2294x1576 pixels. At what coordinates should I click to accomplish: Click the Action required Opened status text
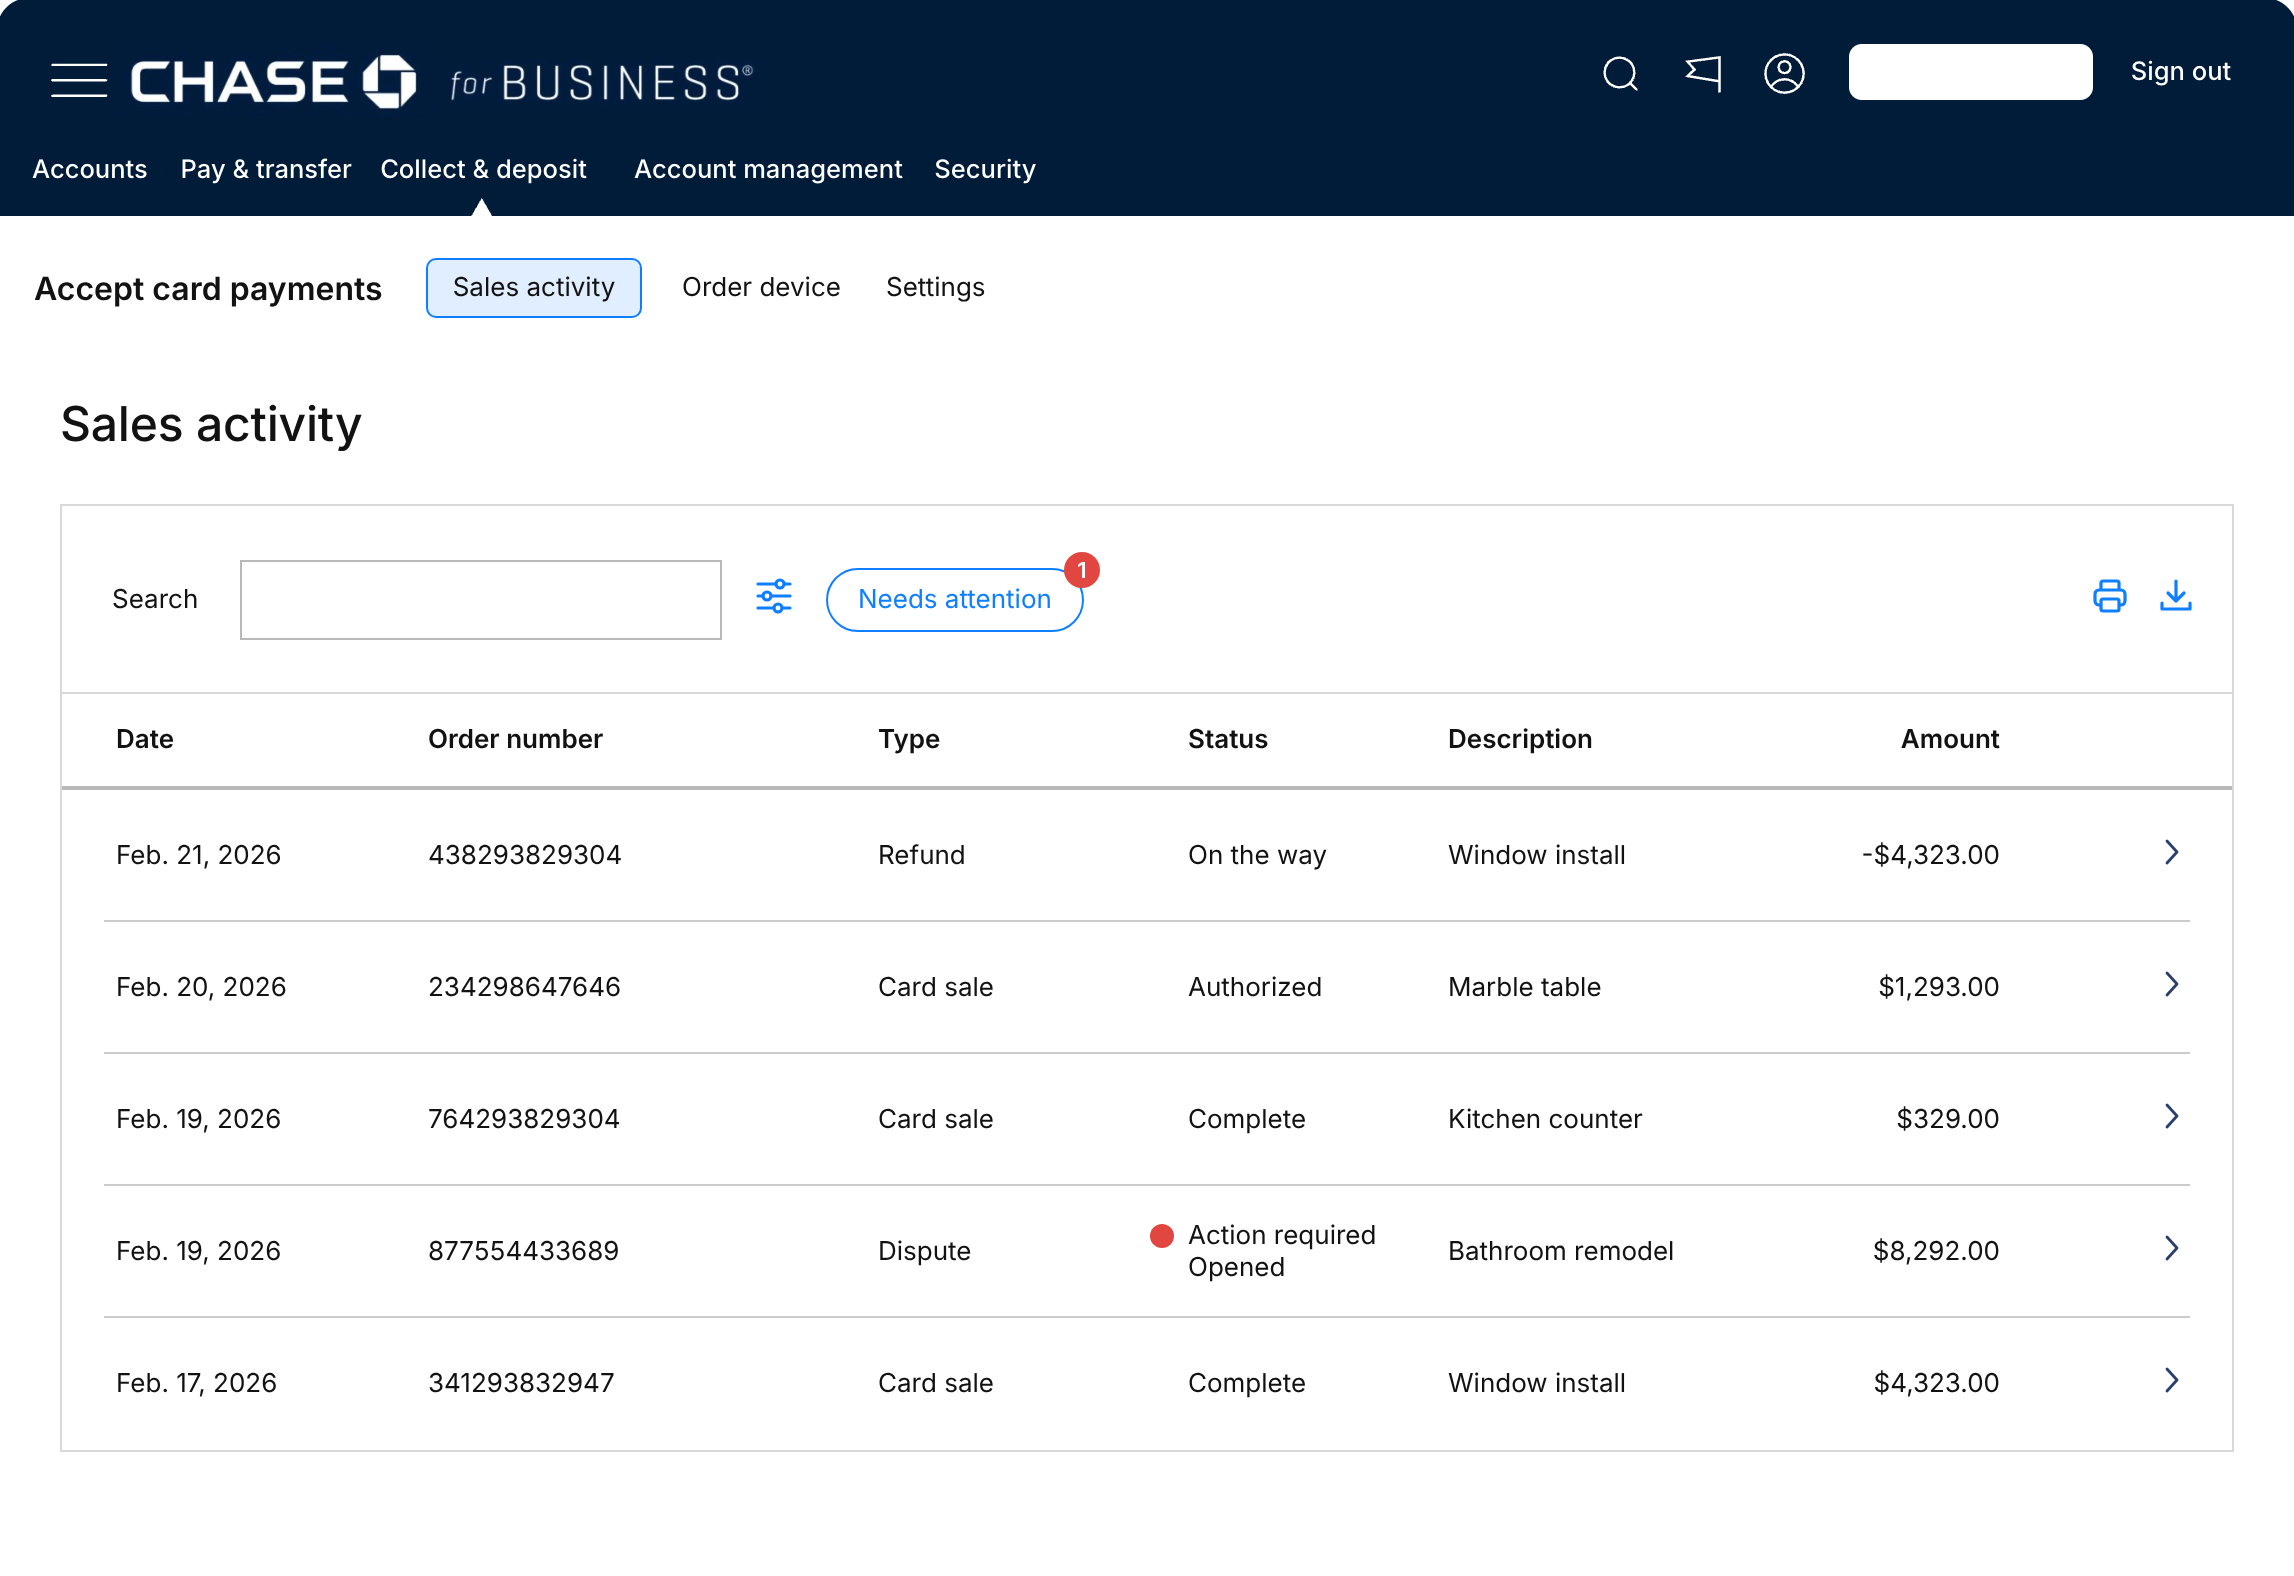1282,1251
